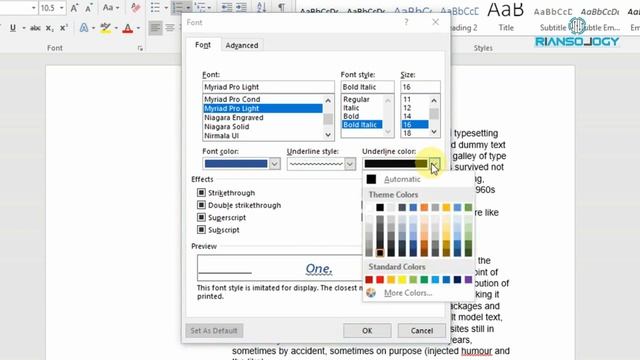640x360 pixels.
Task: Click the Increase Font Size icon
Action: click(x=74, y=8)
